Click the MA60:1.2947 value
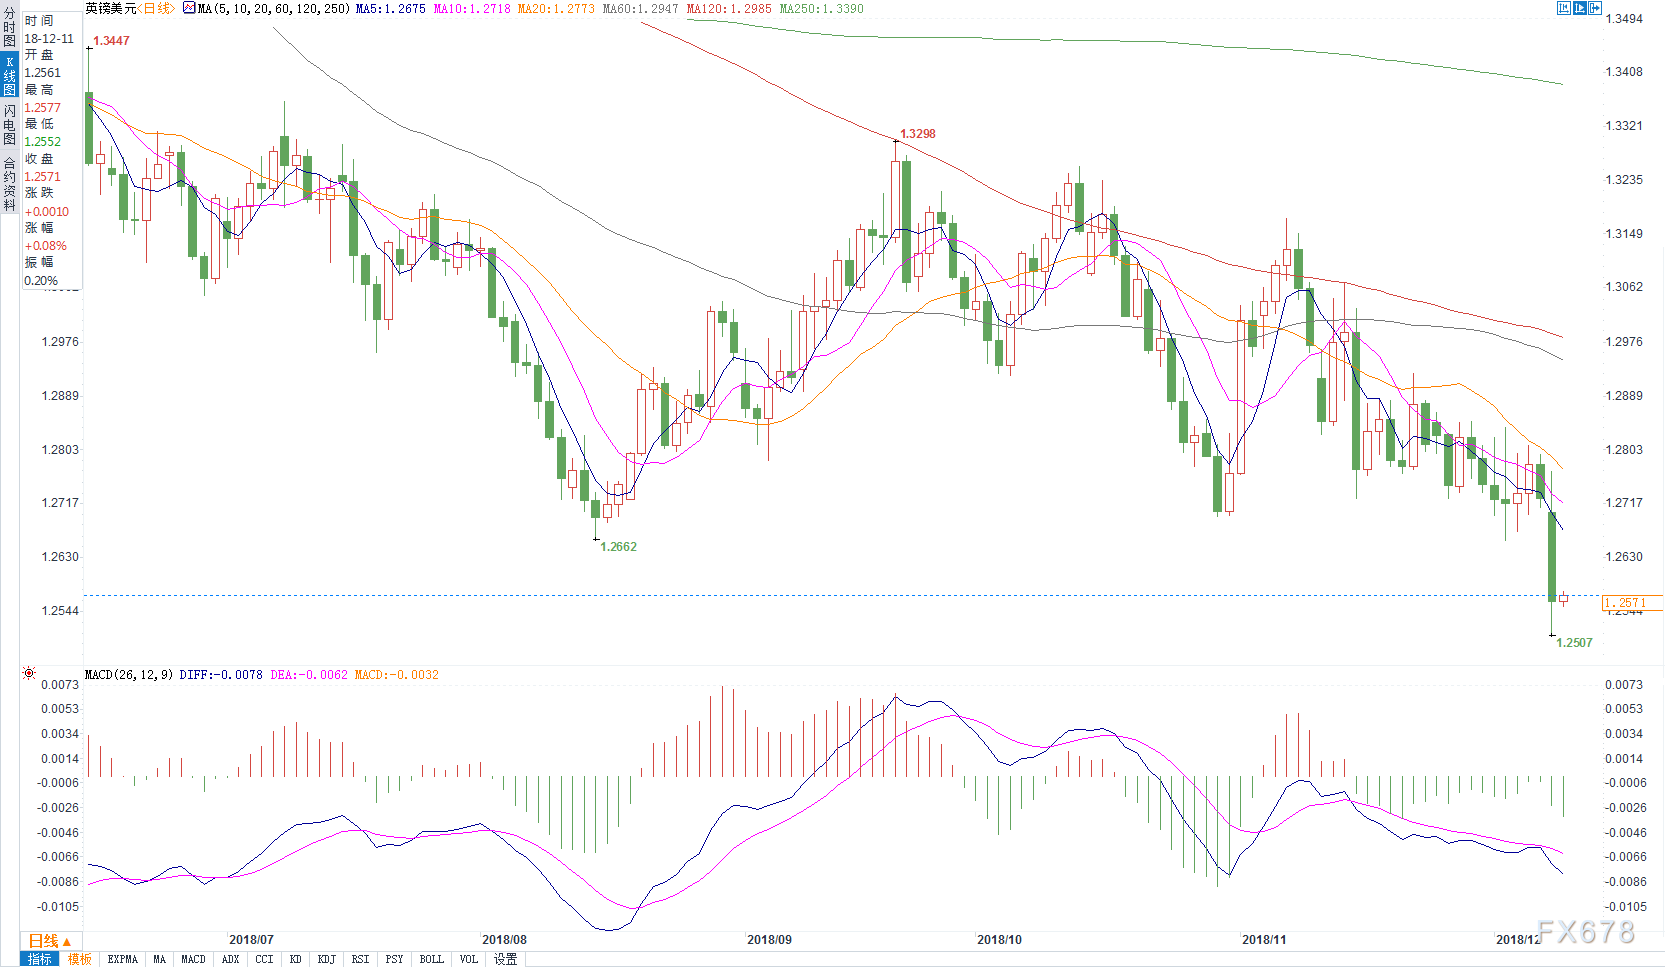 click(x=640, y=8)
